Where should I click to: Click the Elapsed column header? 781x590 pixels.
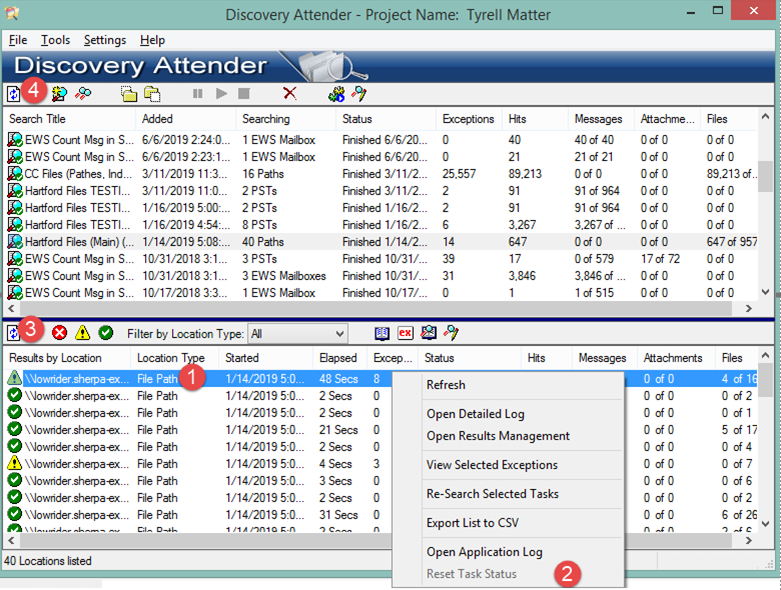[337, 357]
